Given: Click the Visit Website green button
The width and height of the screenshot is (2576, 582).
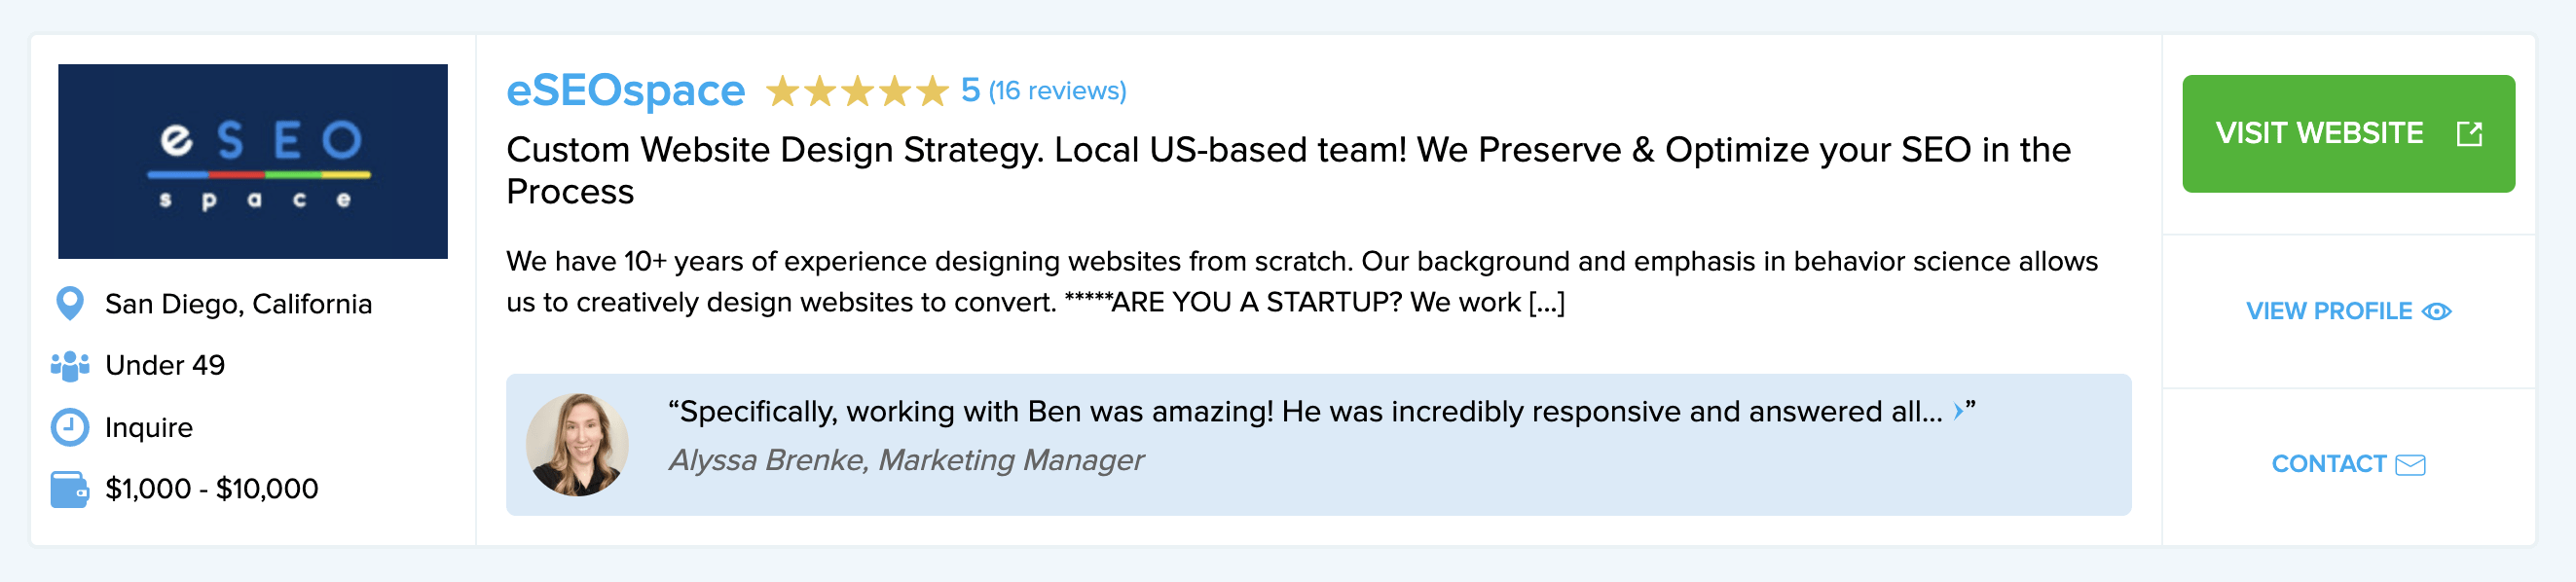Looking at the screenshot, I should (x=2348, y=133).
